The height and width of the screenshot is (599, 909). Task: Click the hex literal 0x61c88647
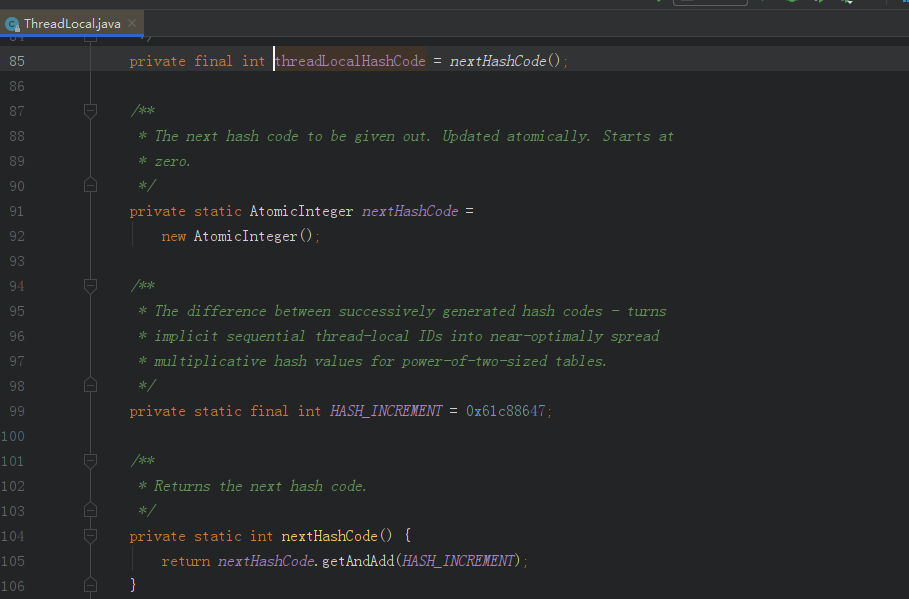507,411
